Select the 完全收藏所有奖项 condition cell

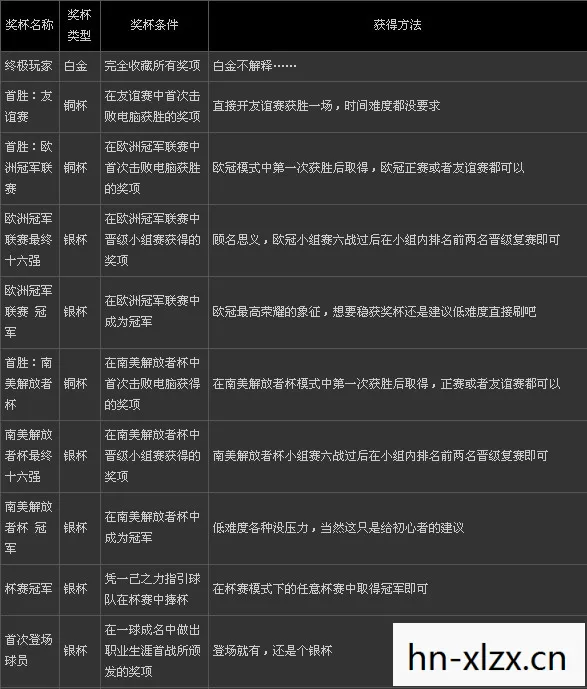coord(154,66)
